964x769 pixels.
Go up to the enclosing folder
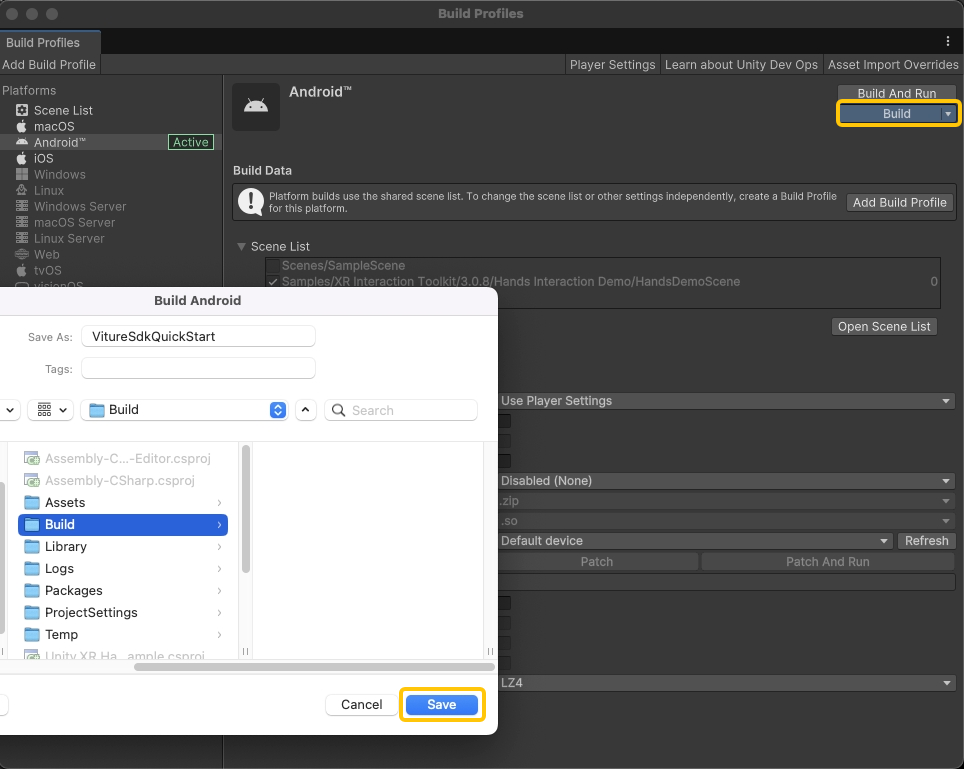pos(306,410)
